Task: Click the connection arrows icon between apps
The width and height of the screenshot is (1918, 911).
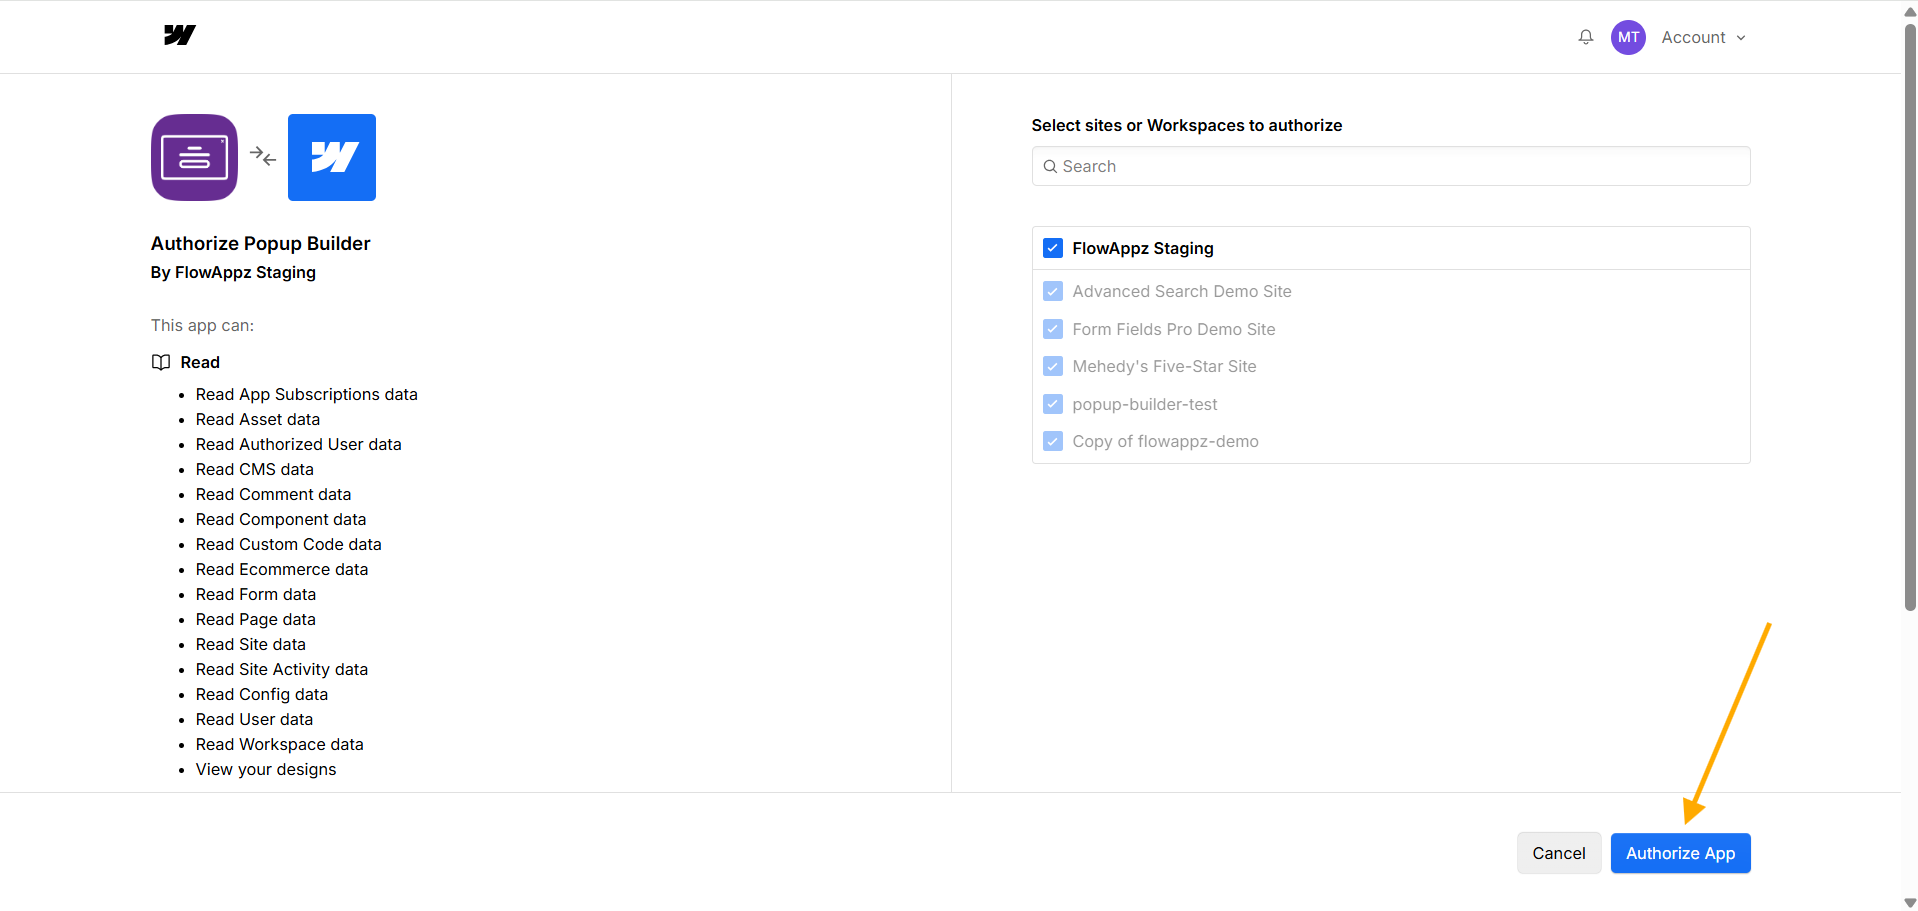Action: coord(263,156)
